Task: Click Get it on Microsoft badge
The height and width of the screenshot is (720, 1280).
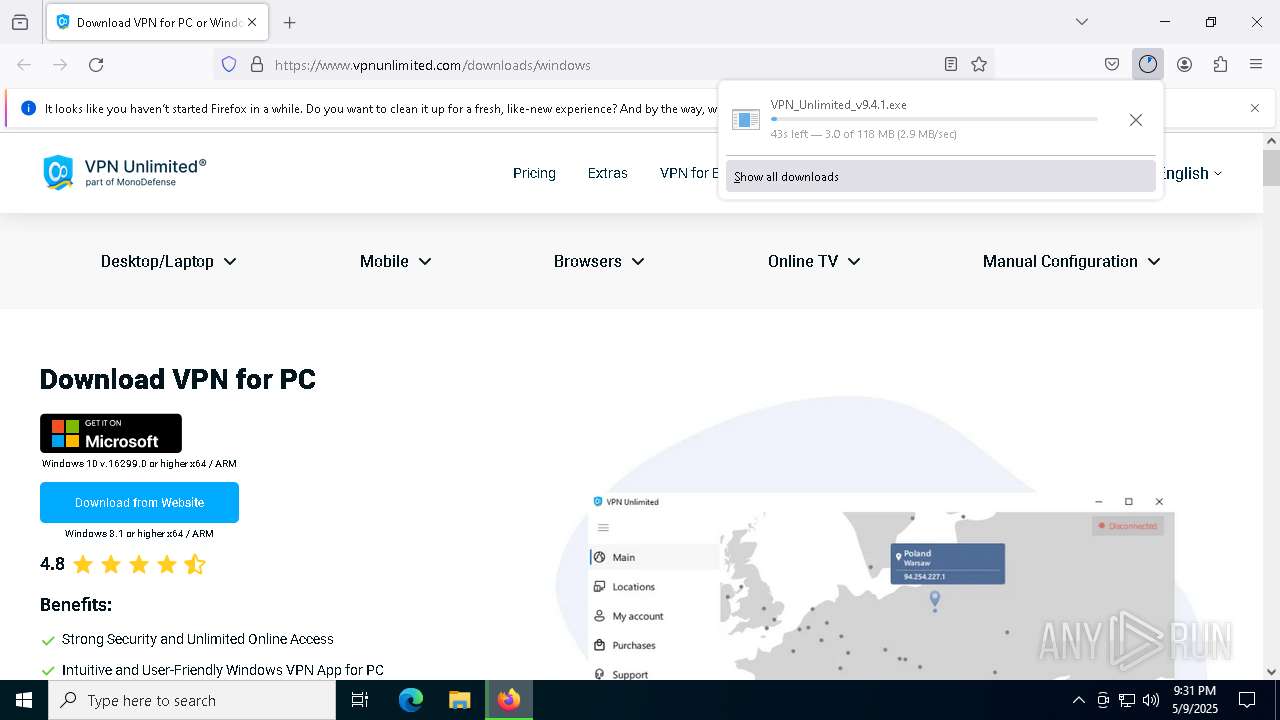Action: click(x=111, y=433)
